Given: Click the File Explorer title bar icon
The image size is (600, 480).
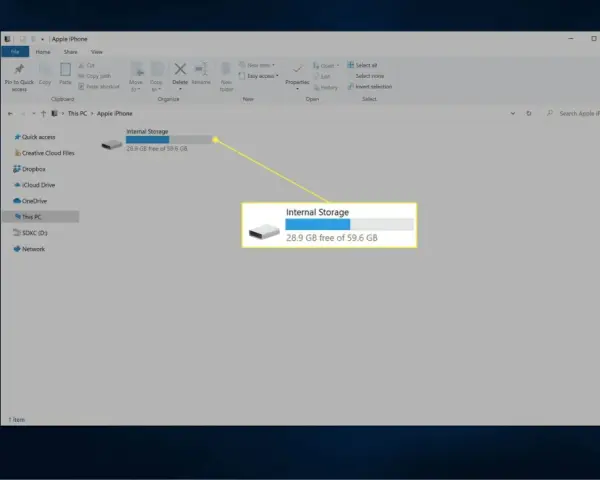Looking at the screenshot, I should [7, 39].
